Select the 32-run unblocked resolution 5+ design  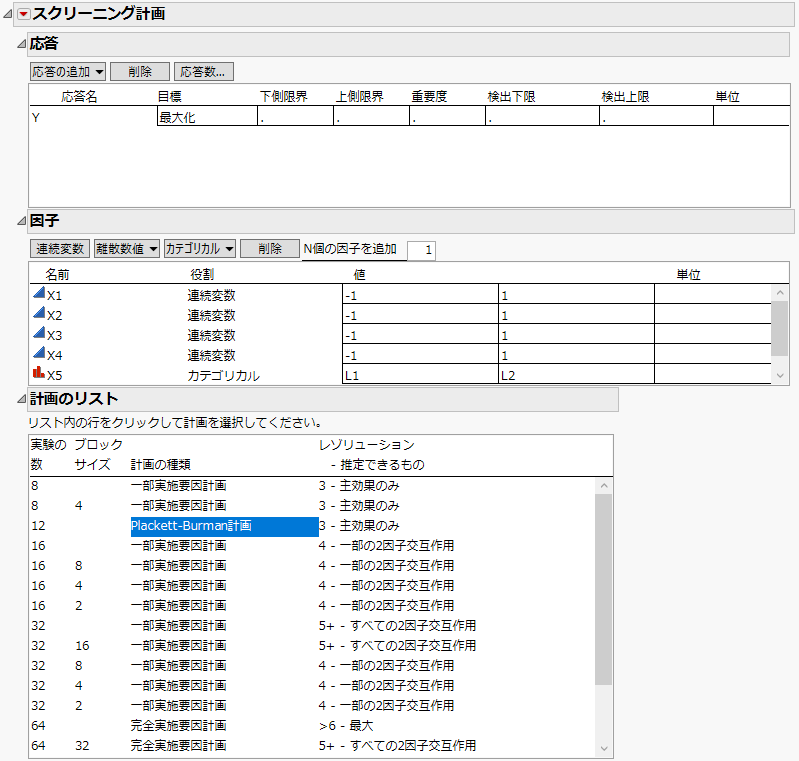(311, 625)
